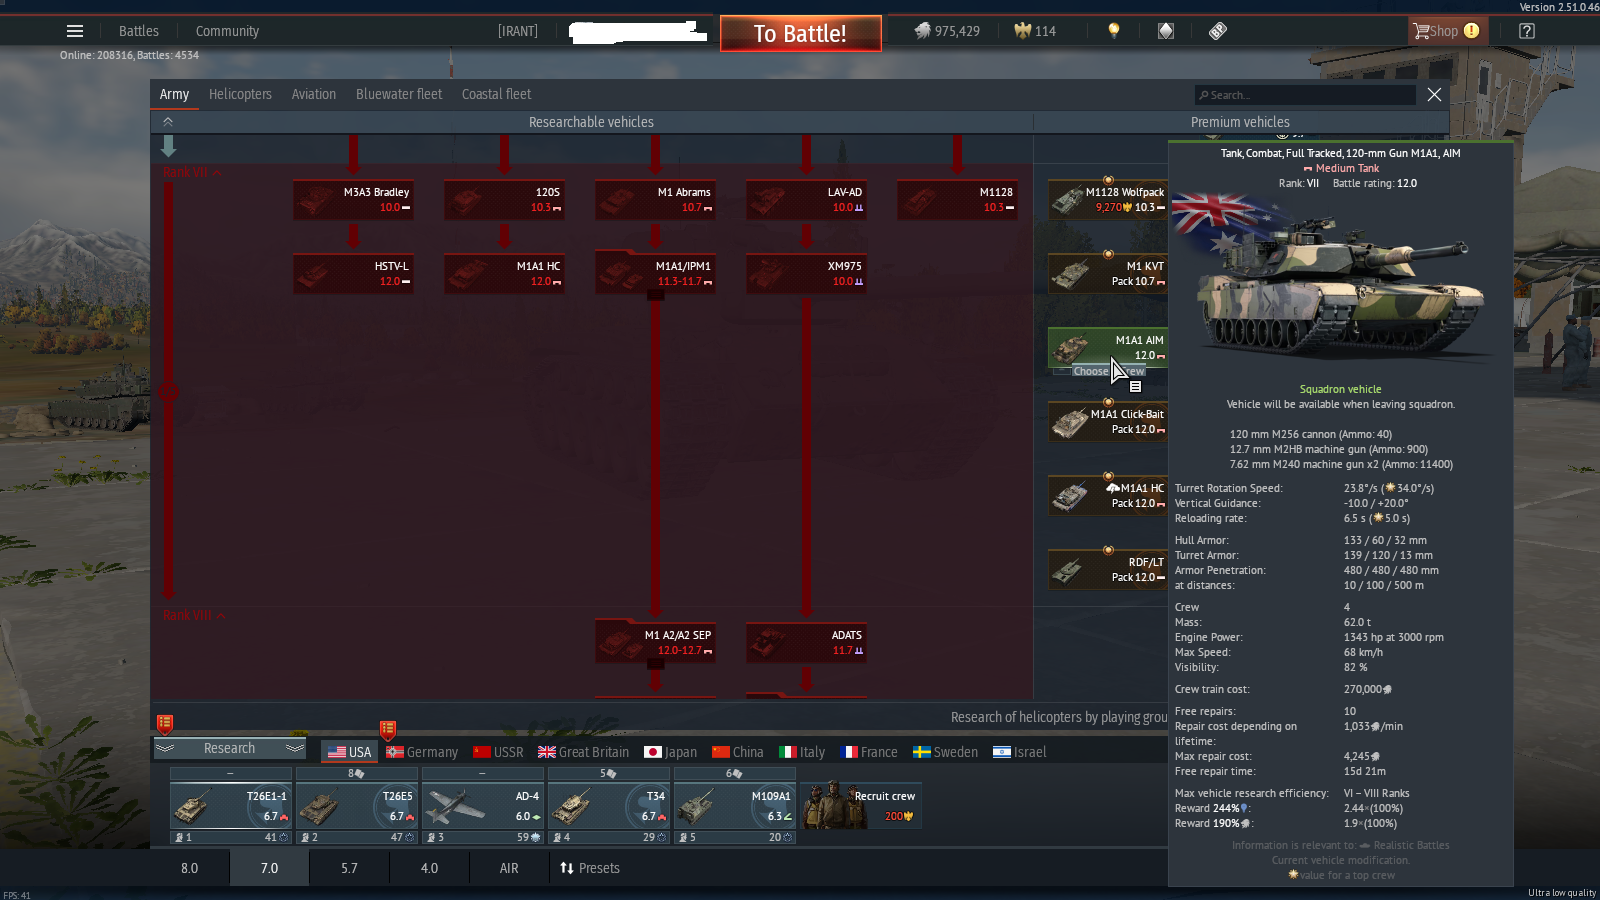Open the hamburger main menu

click(75, 31)
